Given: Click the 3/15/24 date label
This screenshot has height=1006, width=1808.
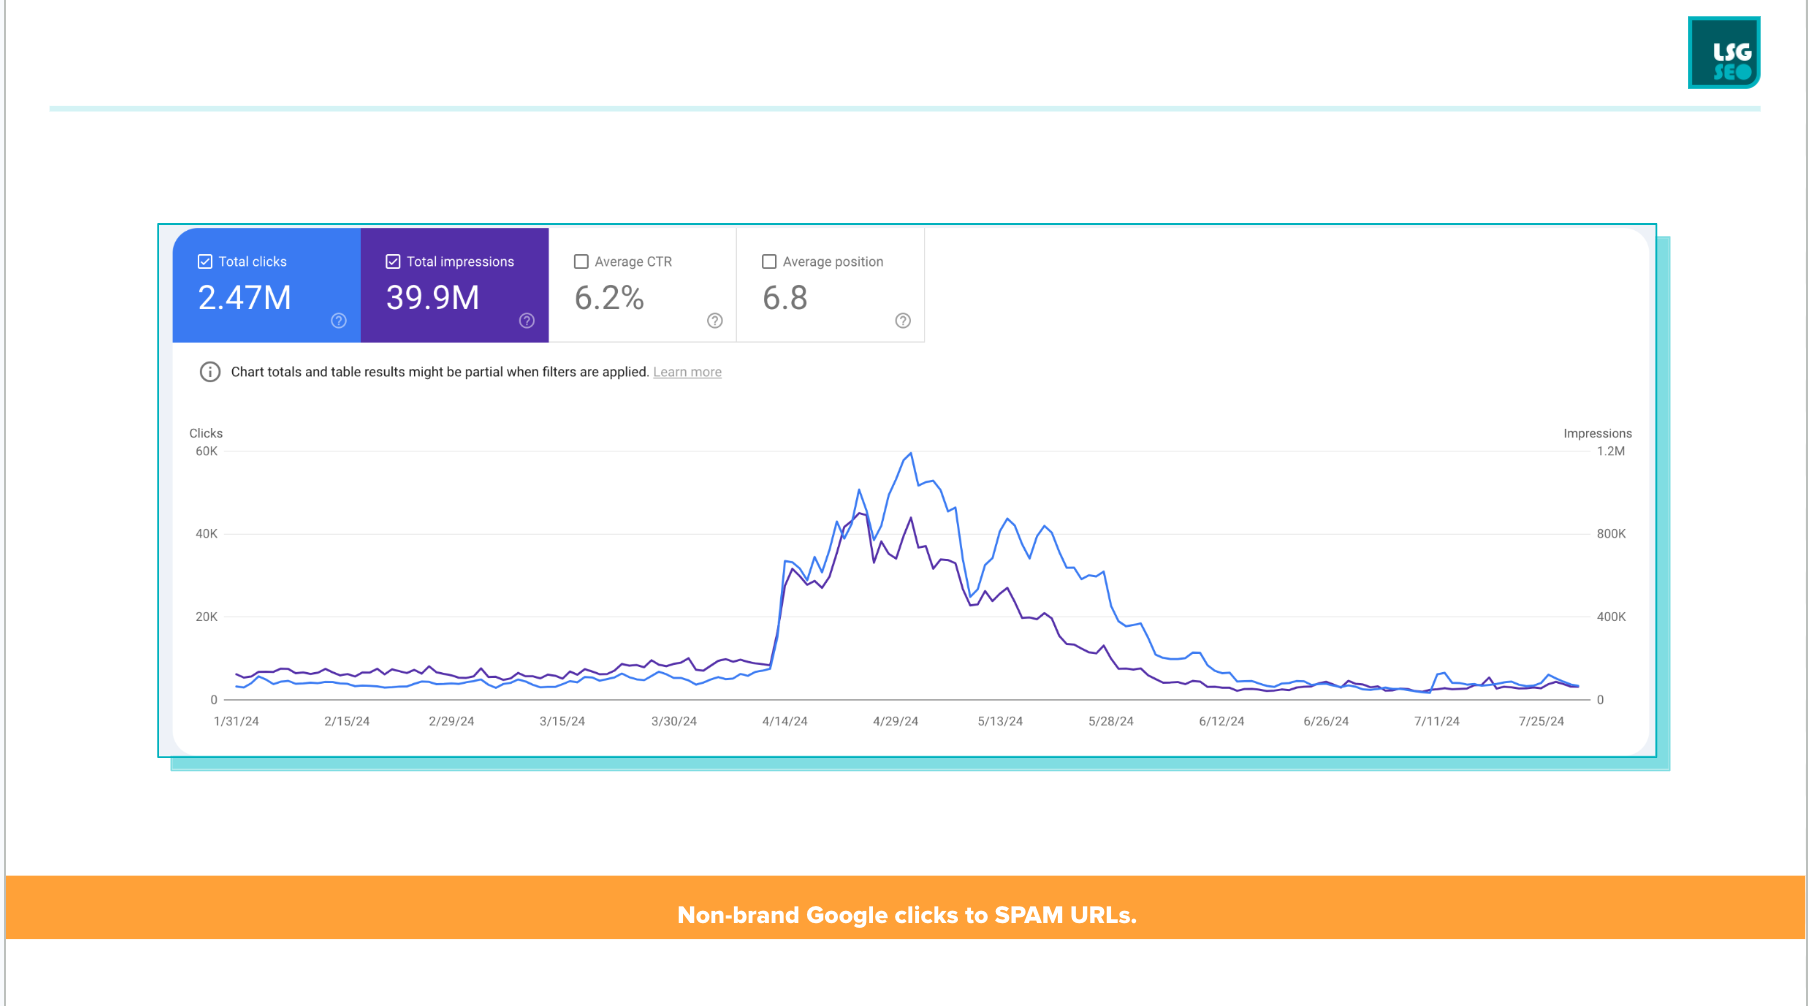Looking at the screenshot, I should 562,721.
